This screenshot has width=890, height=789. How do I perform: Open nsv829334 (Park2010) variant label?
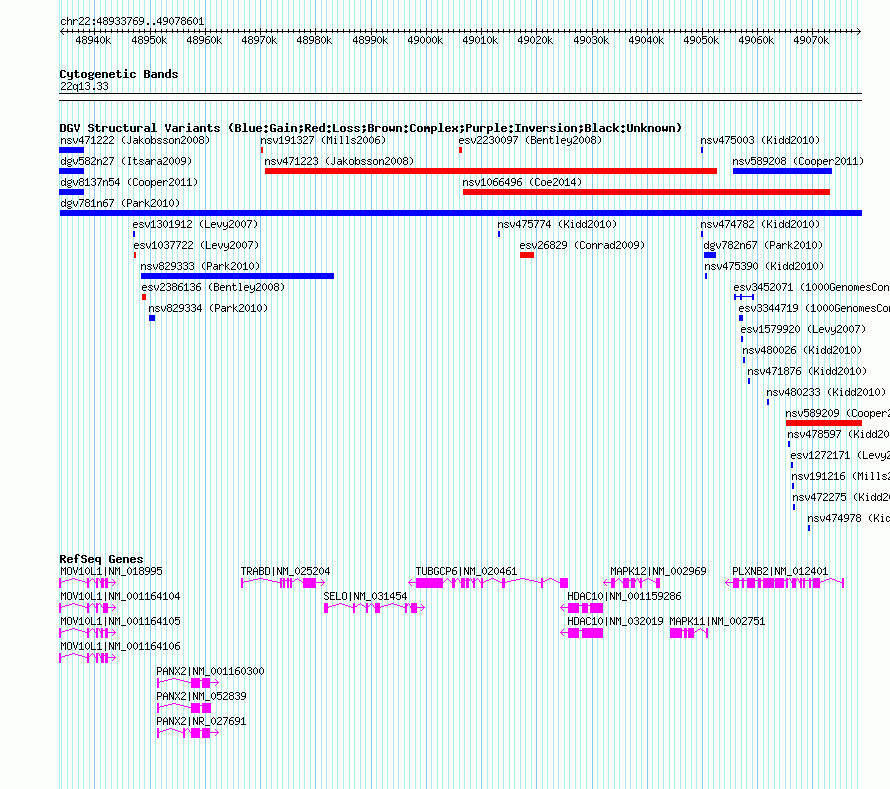click(x=208, y=308)
